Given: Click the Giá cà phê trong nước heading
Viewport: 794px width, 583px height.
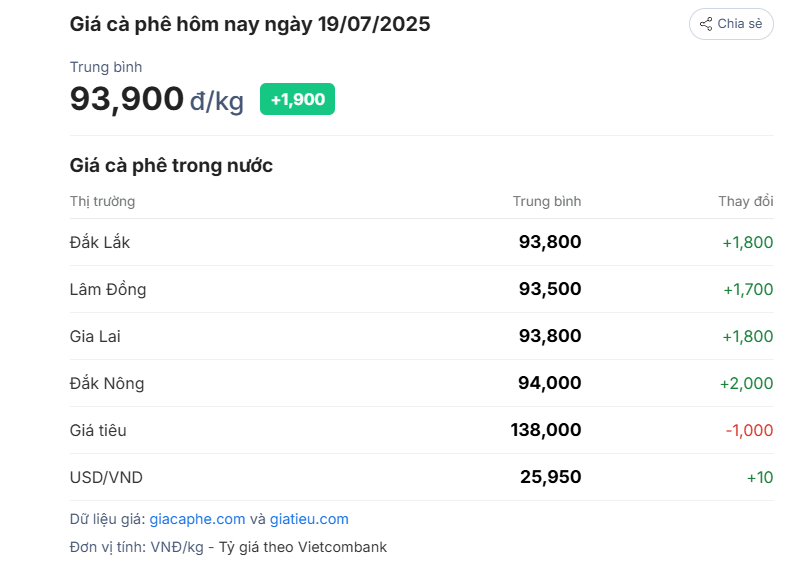Looking at the screenshot, I should point(171,166).
